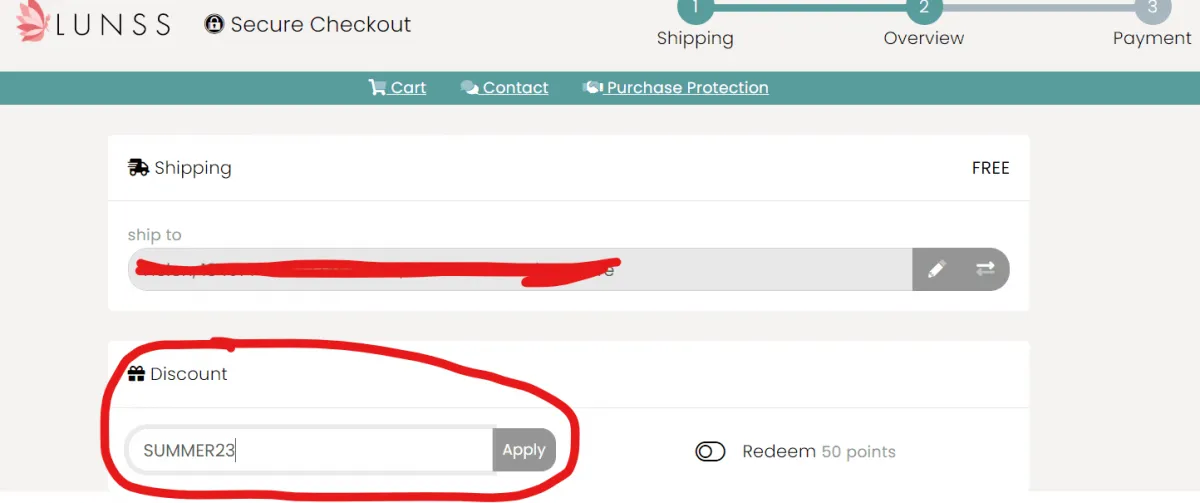
Task: Open the Cart link
Action: 408,88
